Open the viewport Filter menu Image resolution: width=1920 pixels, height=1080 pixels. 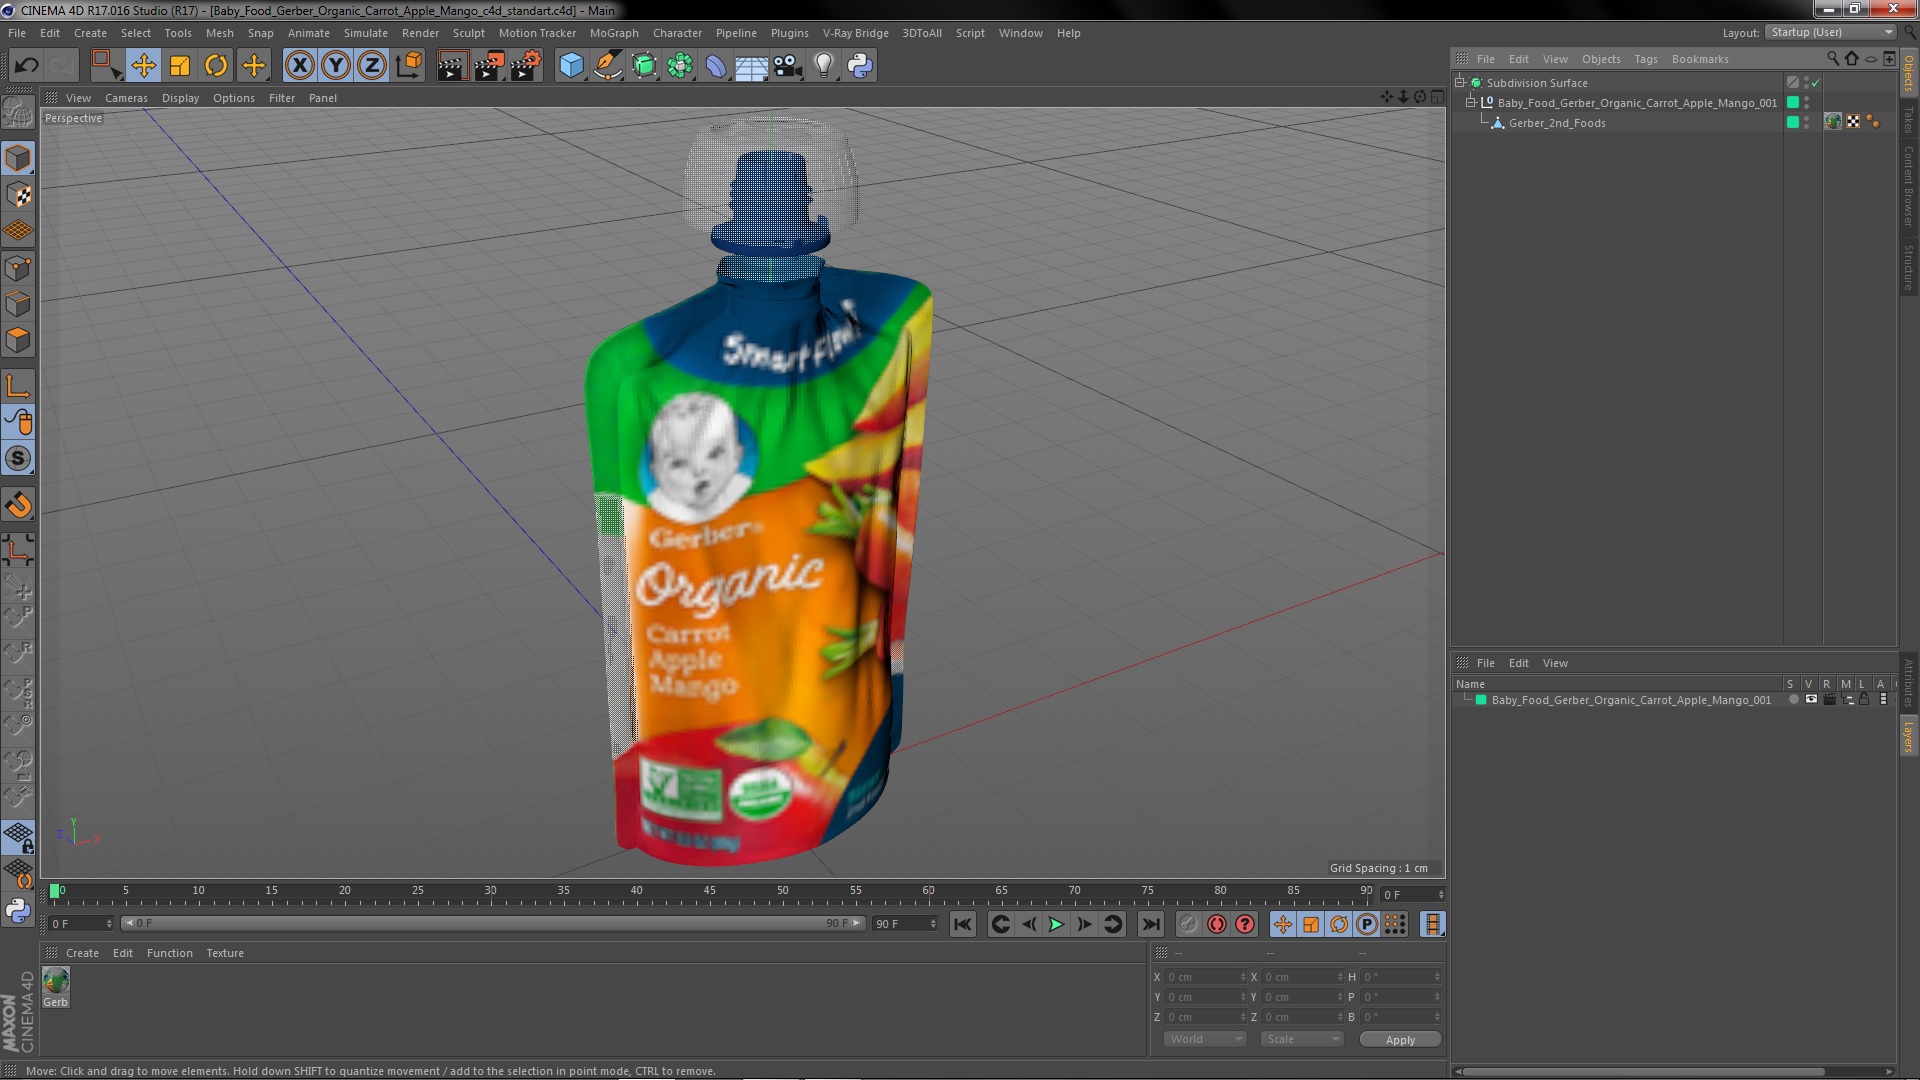[282, 98]
